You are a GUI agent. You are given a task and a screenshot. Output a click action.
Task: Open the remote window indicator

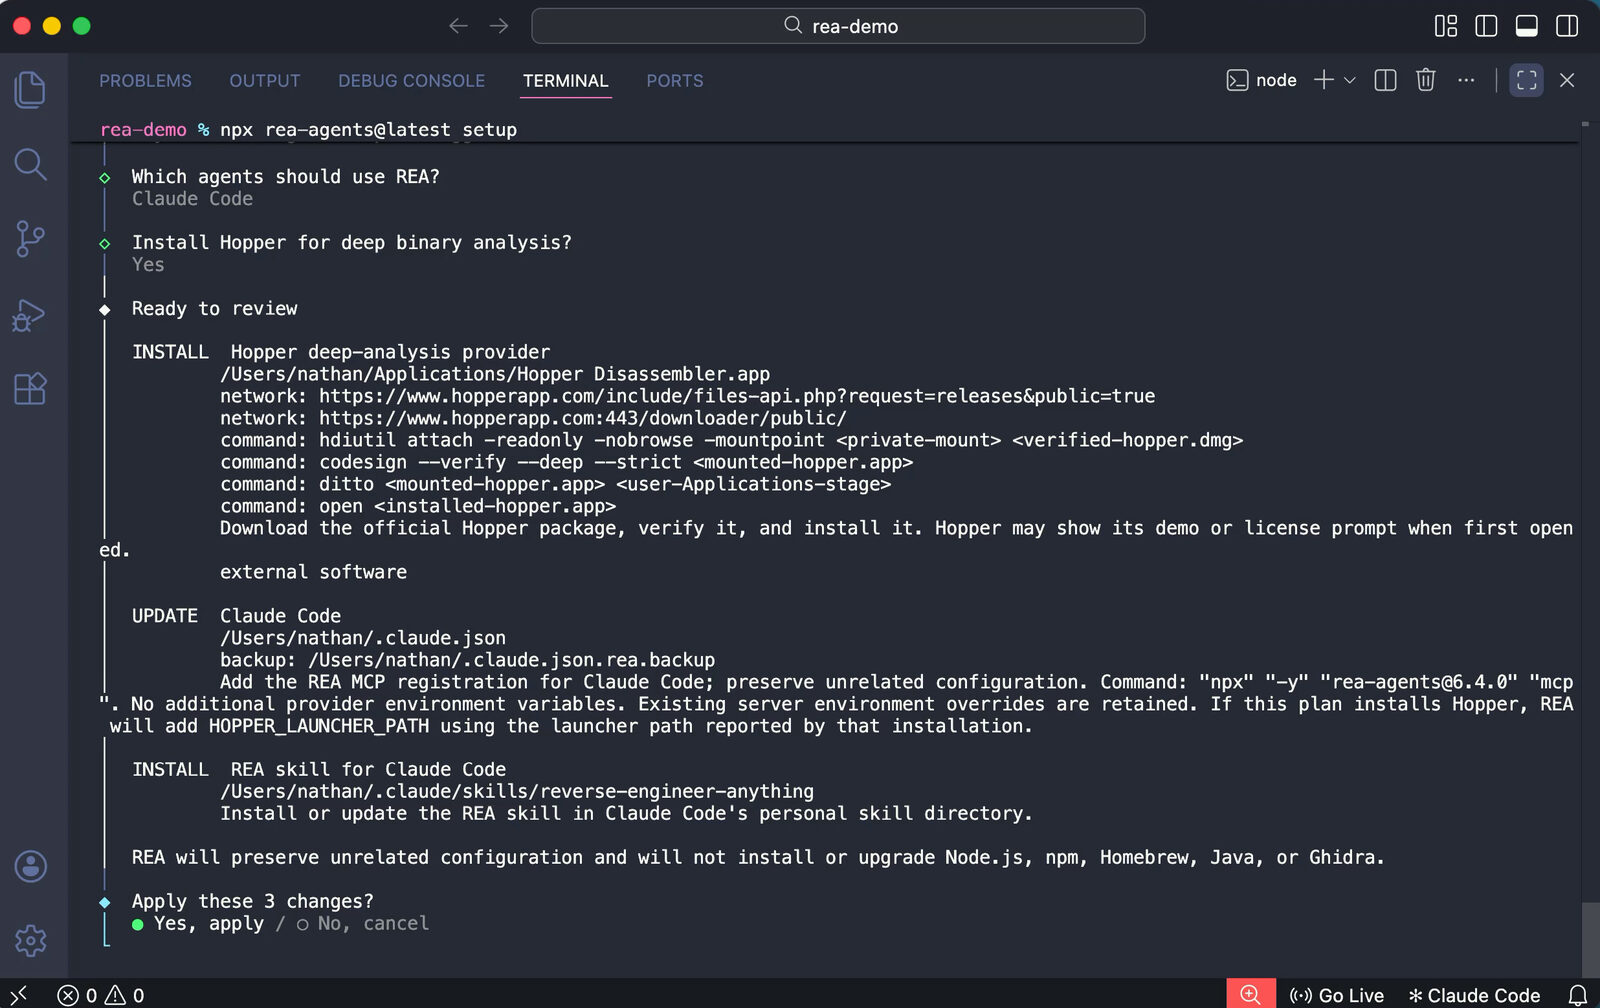[x=19, y=994]
